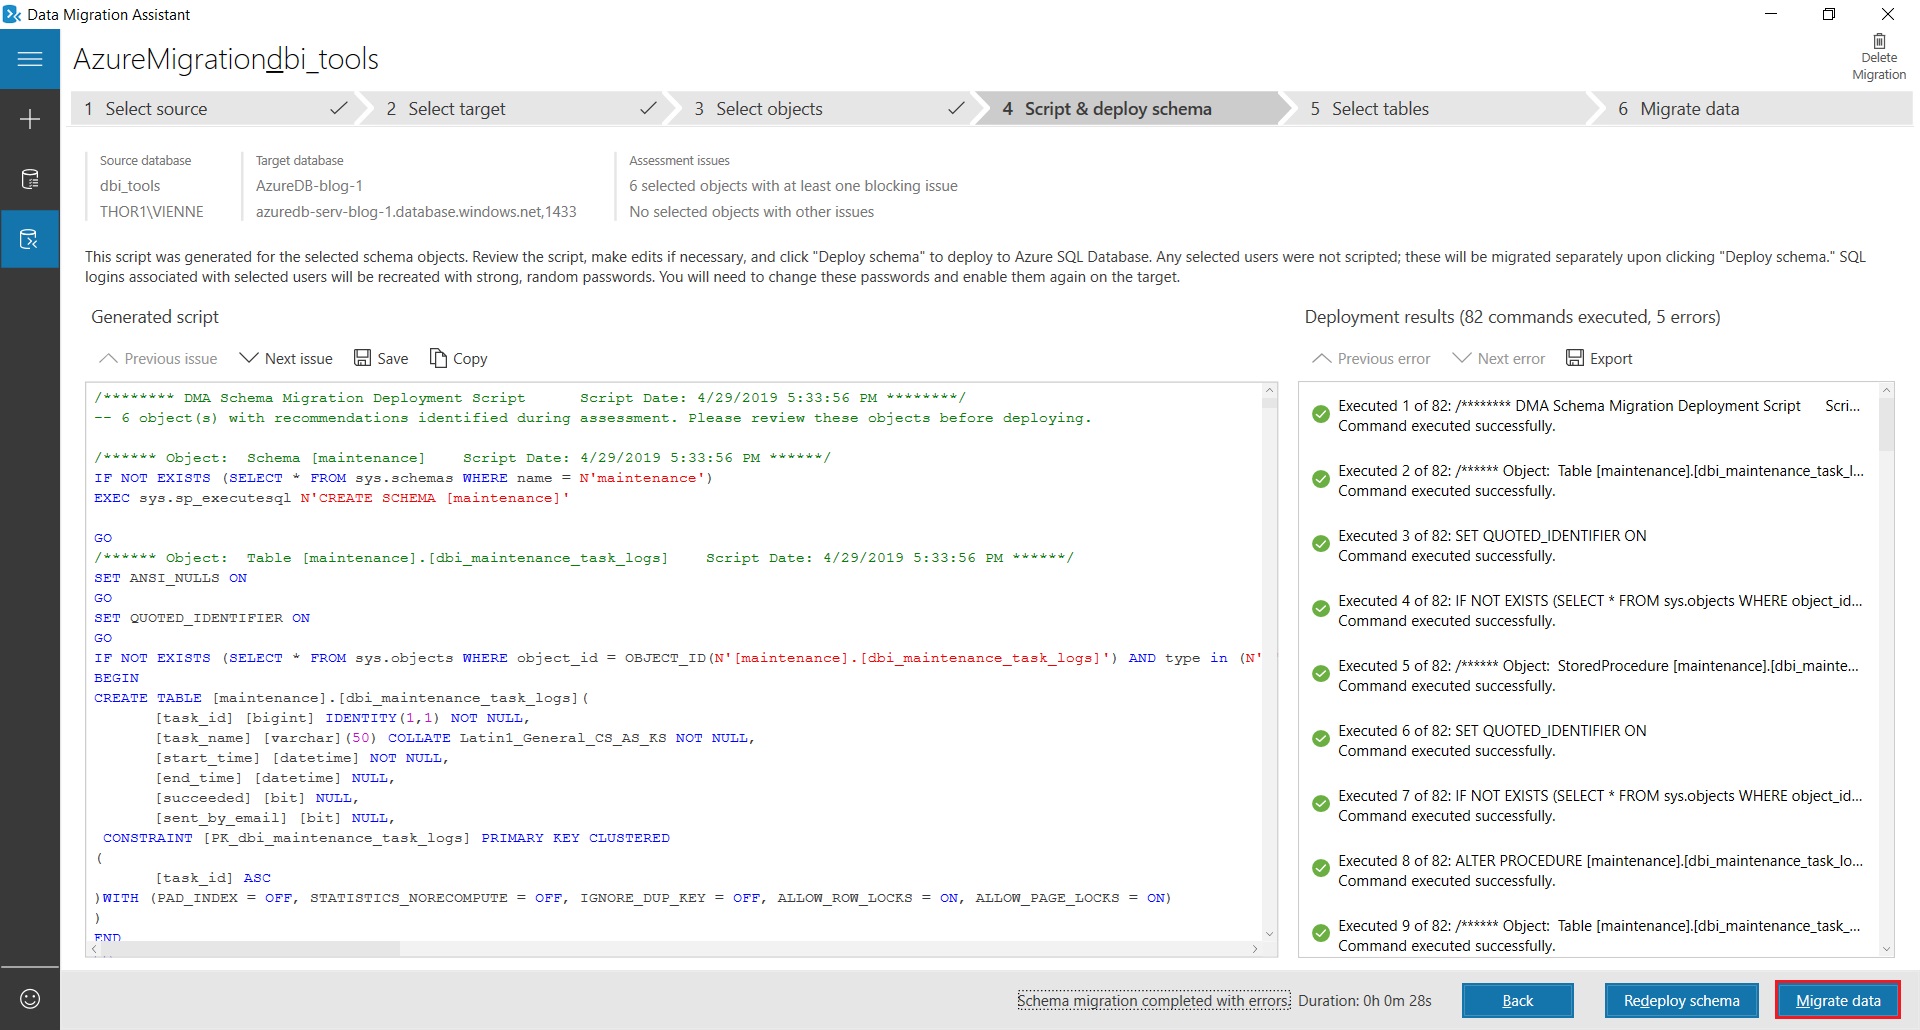Click the green check icon for Executed 4 of 82
1920x1030 pixels.
(x=1320, y=609)
